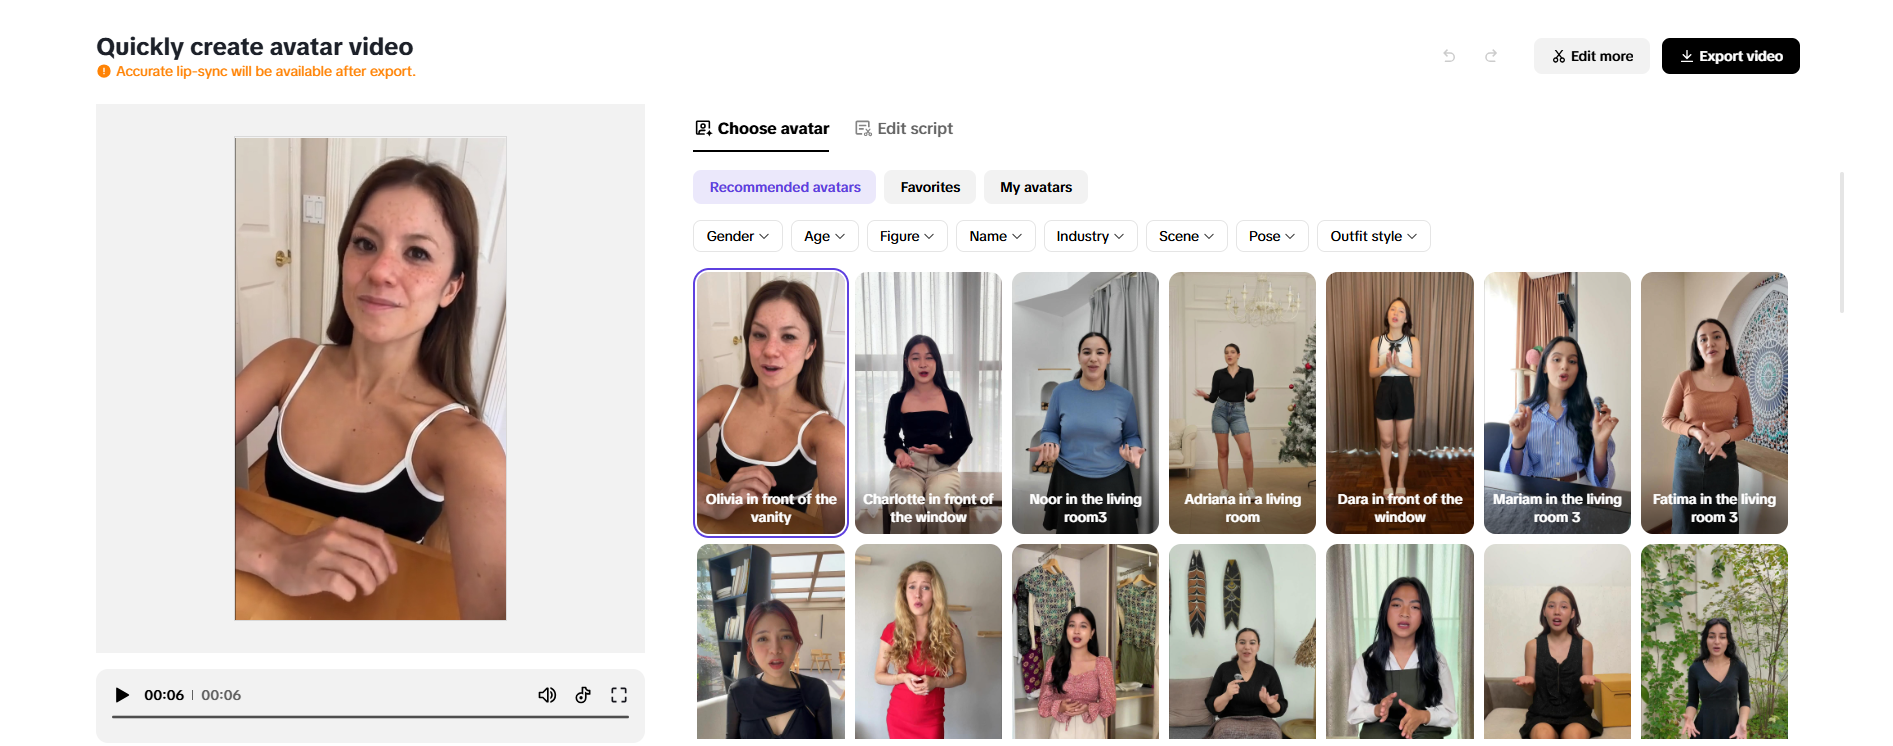Expand the Figure filter dropdown

click(x=907, y=236)
